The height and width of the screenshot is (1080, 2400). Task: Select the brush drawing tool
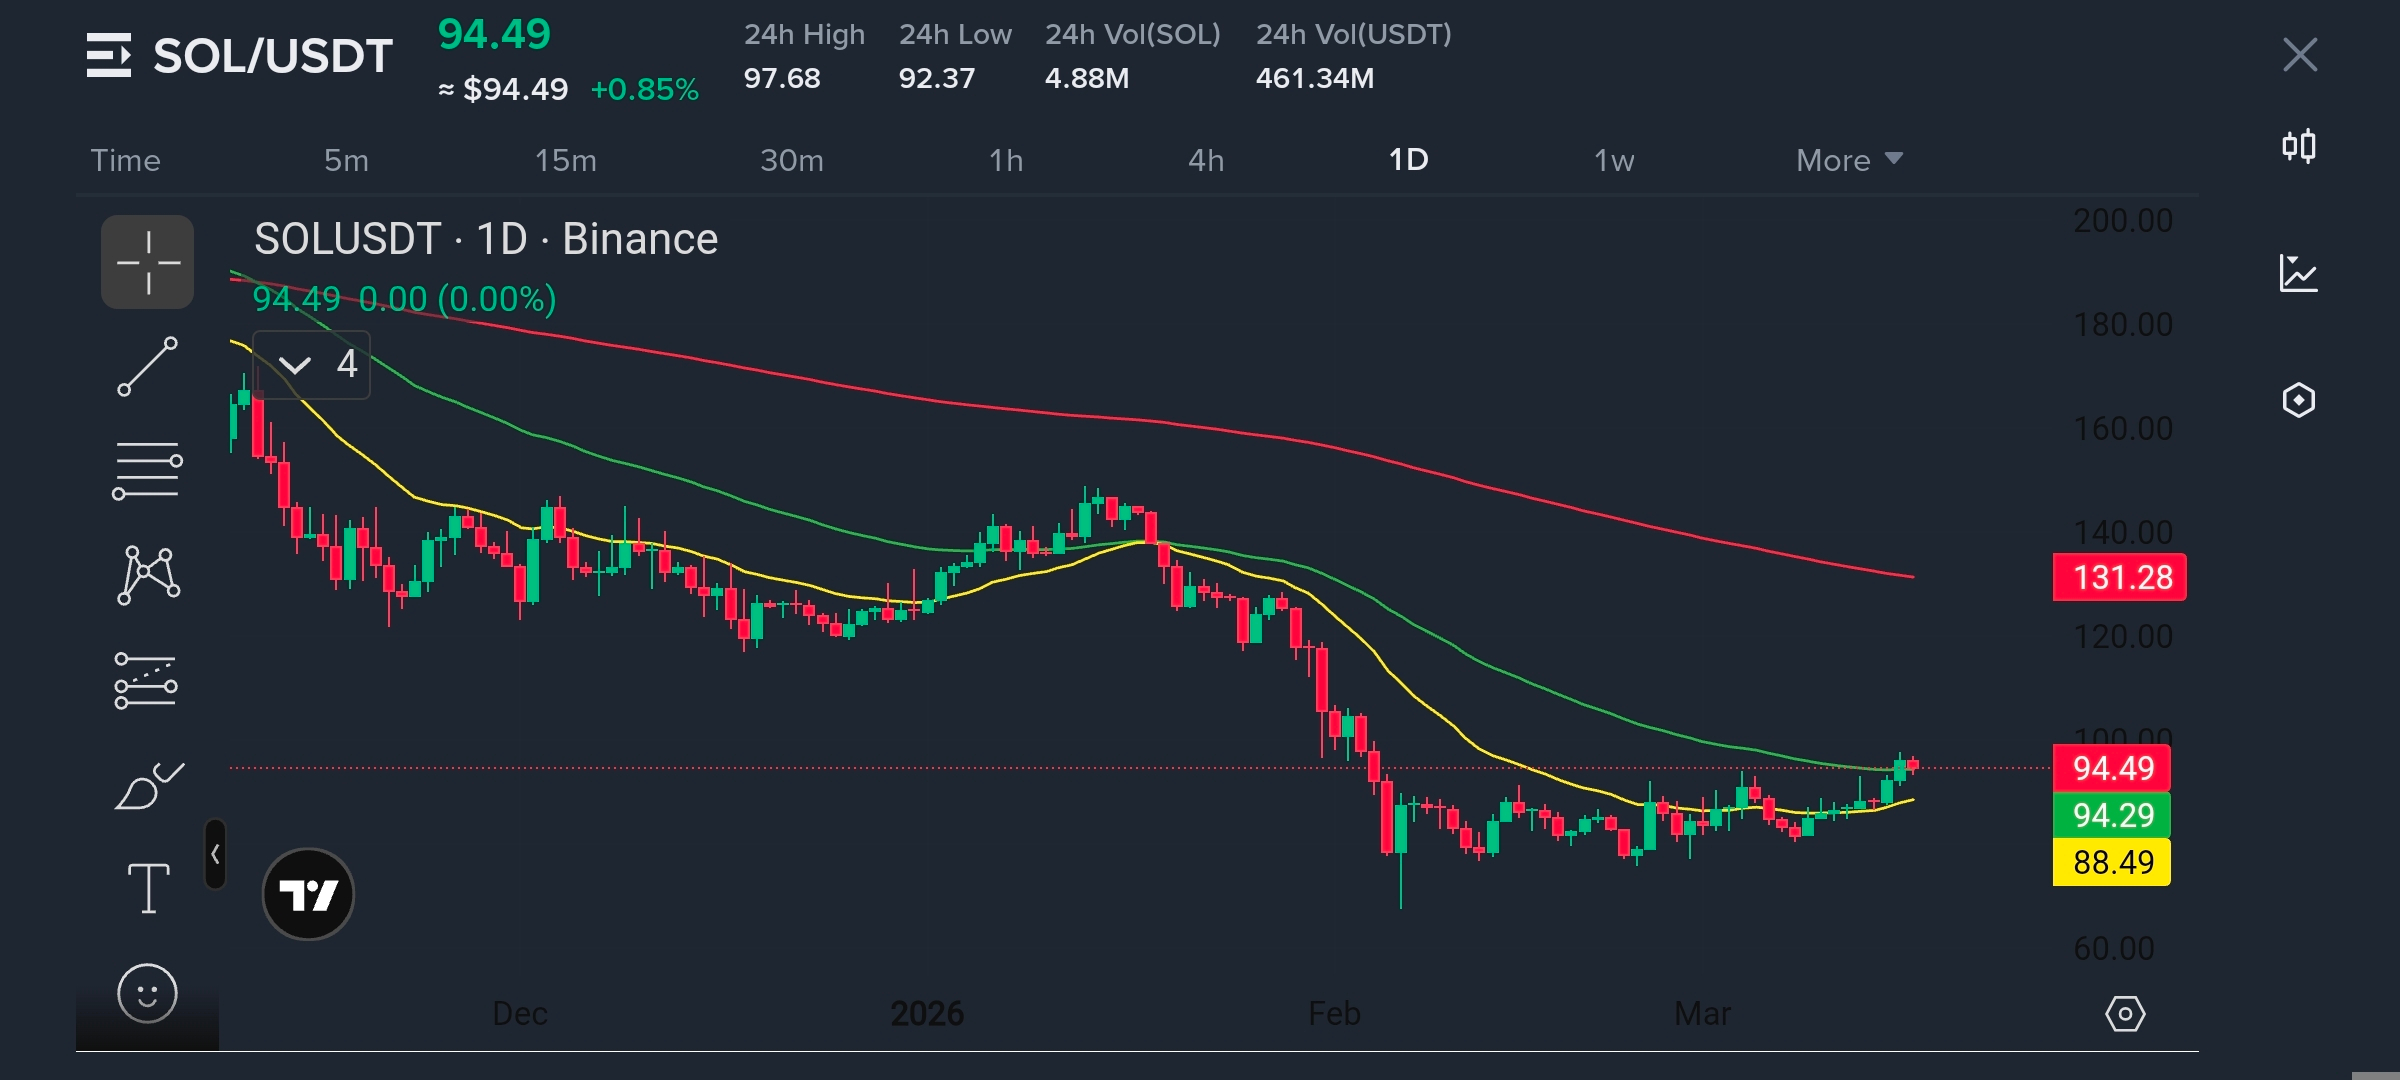click(148, 786)
